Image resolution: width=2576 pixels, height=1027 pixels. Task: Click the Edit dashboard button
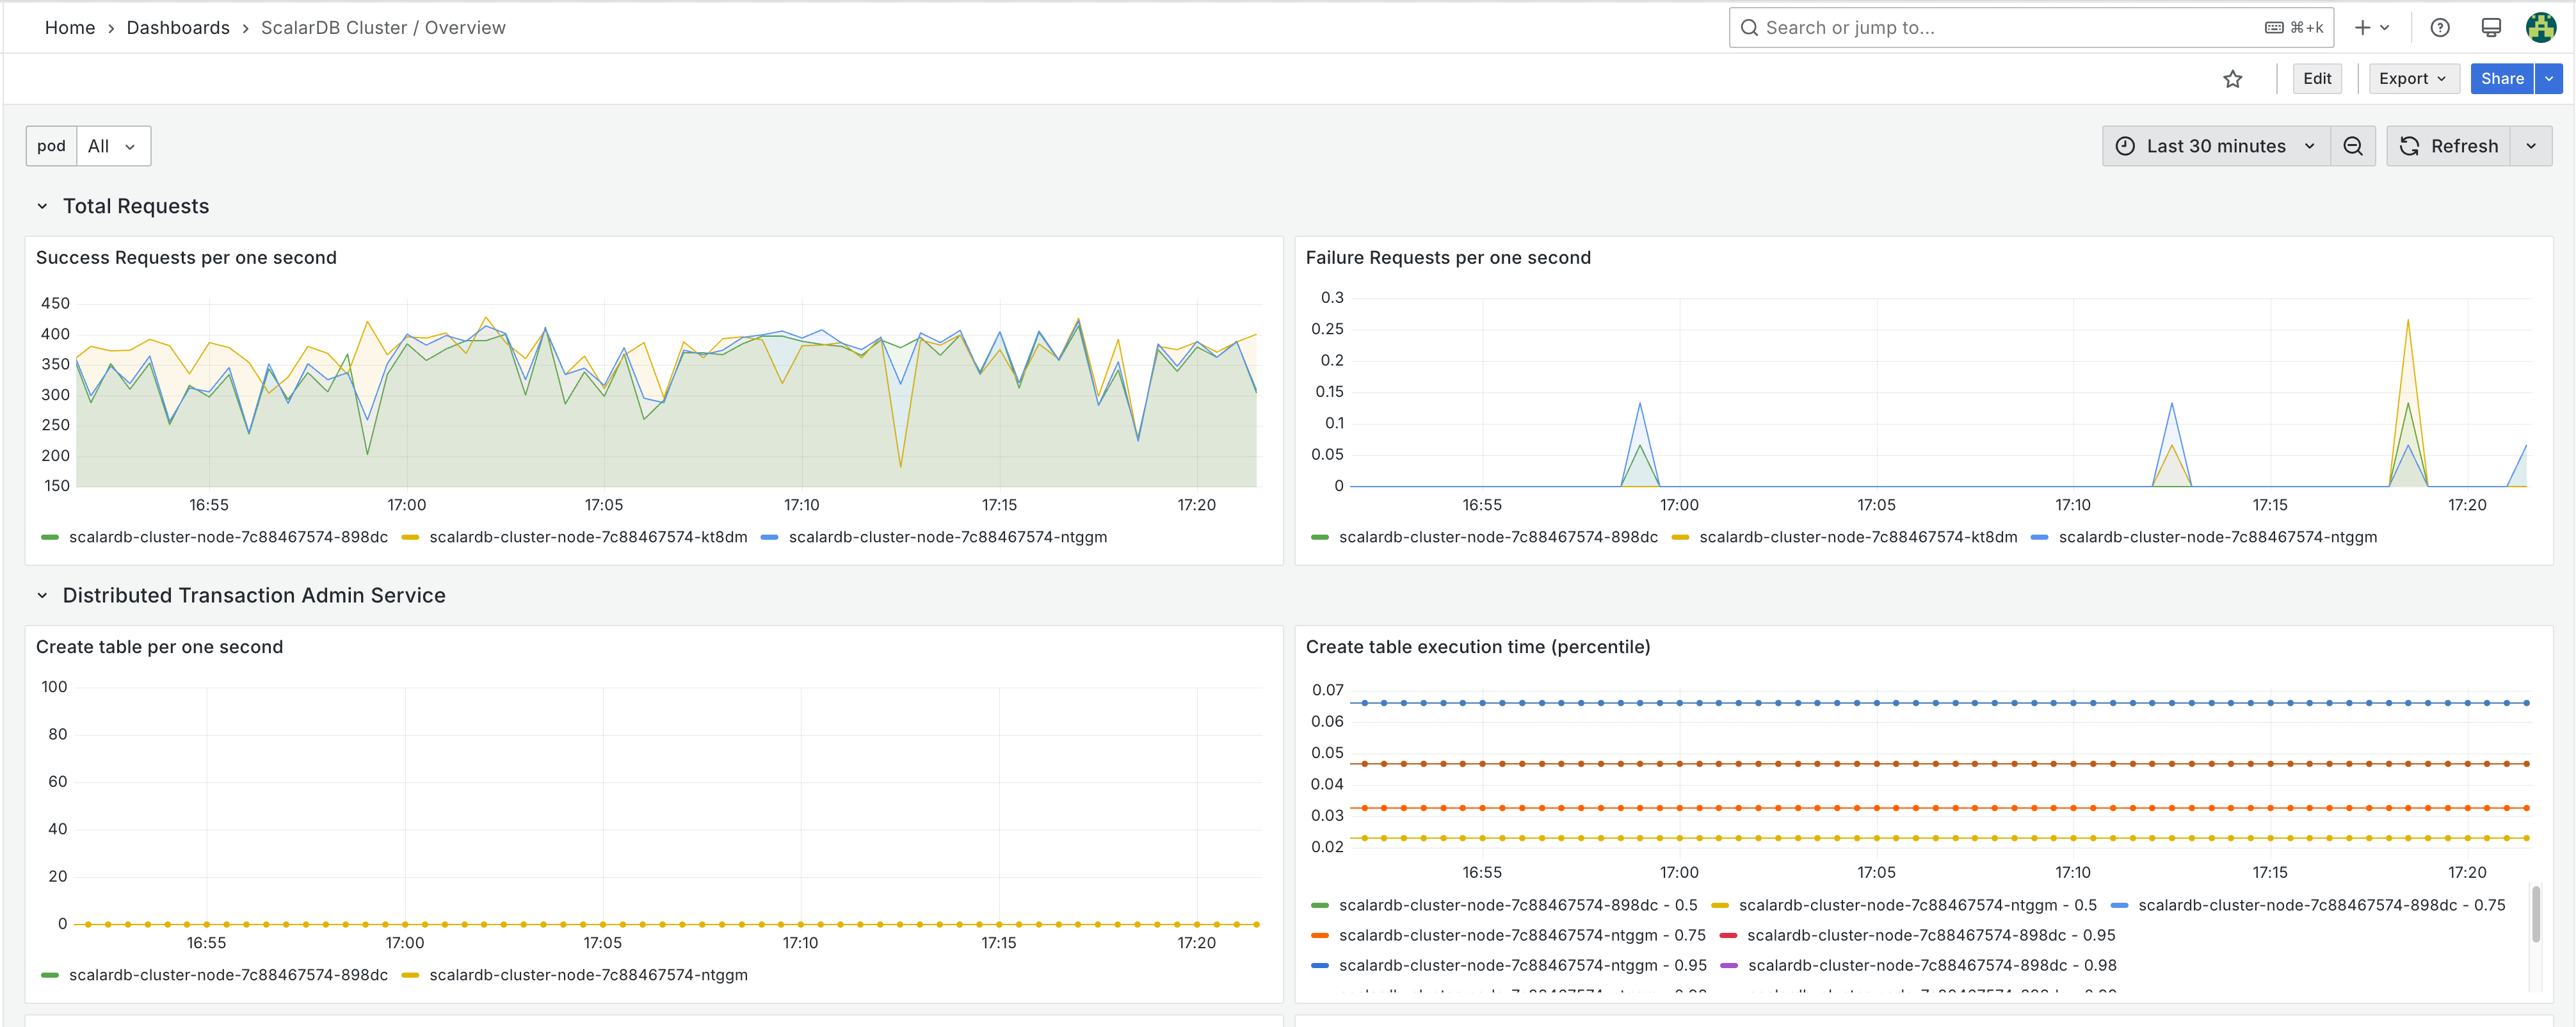[2316, 79]
